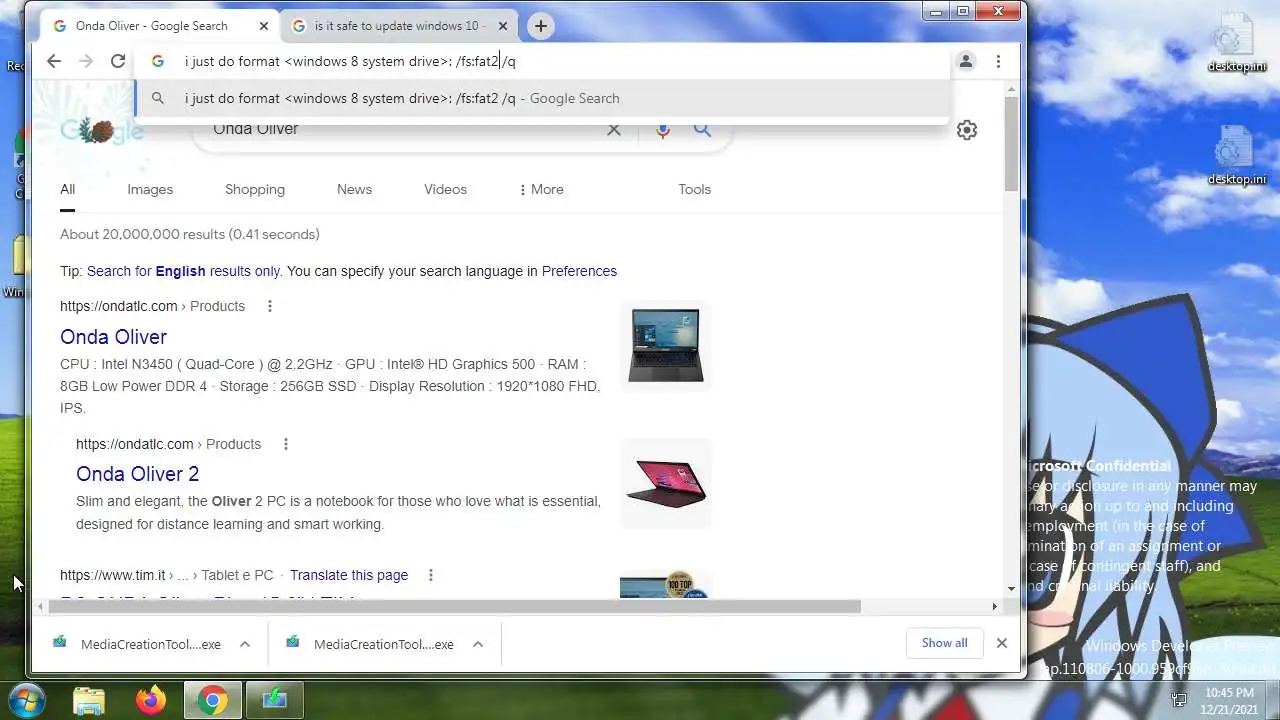
Task: Select upper desktop.ini desktop icon
Action: [1236, 43]
